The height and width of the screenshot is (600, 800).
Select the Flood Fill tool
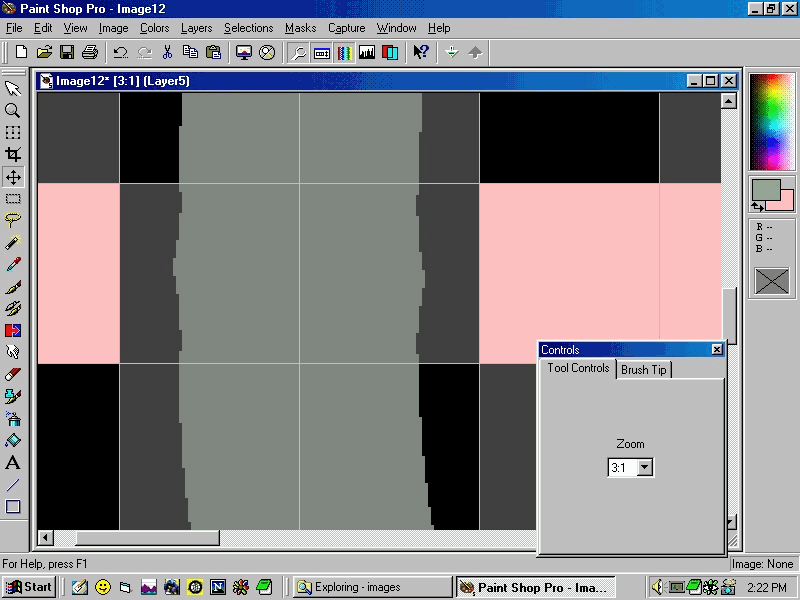click(x=13, y=441)
